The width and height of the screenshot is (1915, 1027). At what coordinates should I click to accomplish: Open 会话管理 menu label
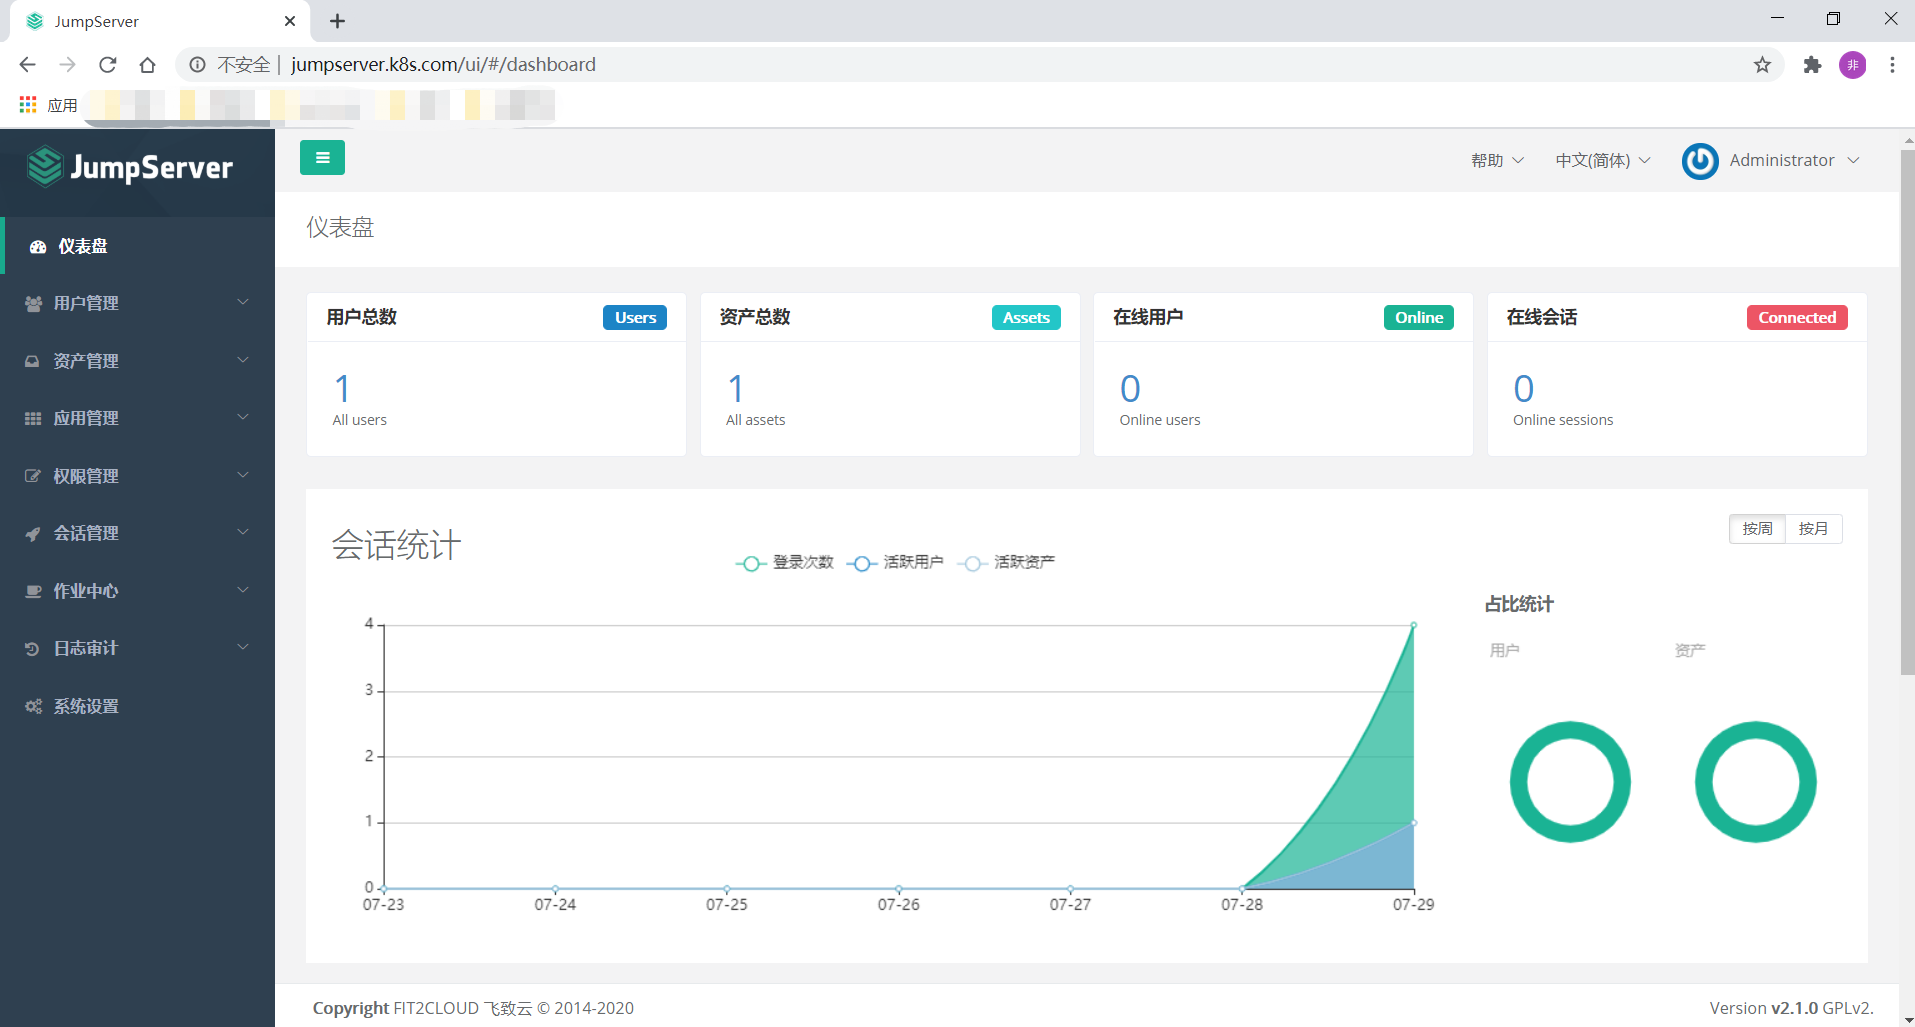[86, 533]
